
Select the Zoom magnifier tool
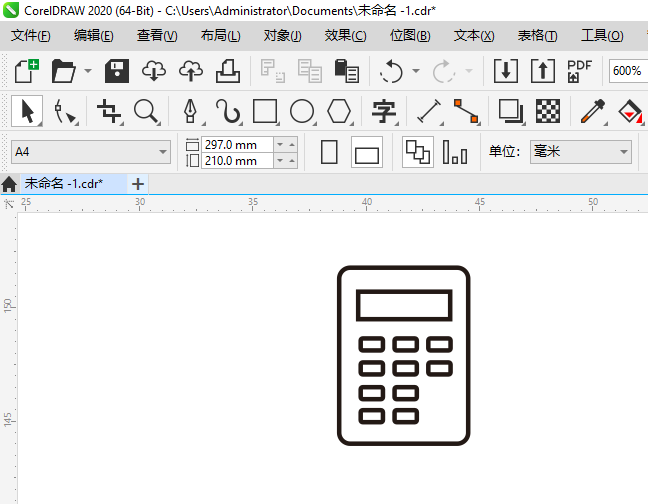[x=147, y=111]
